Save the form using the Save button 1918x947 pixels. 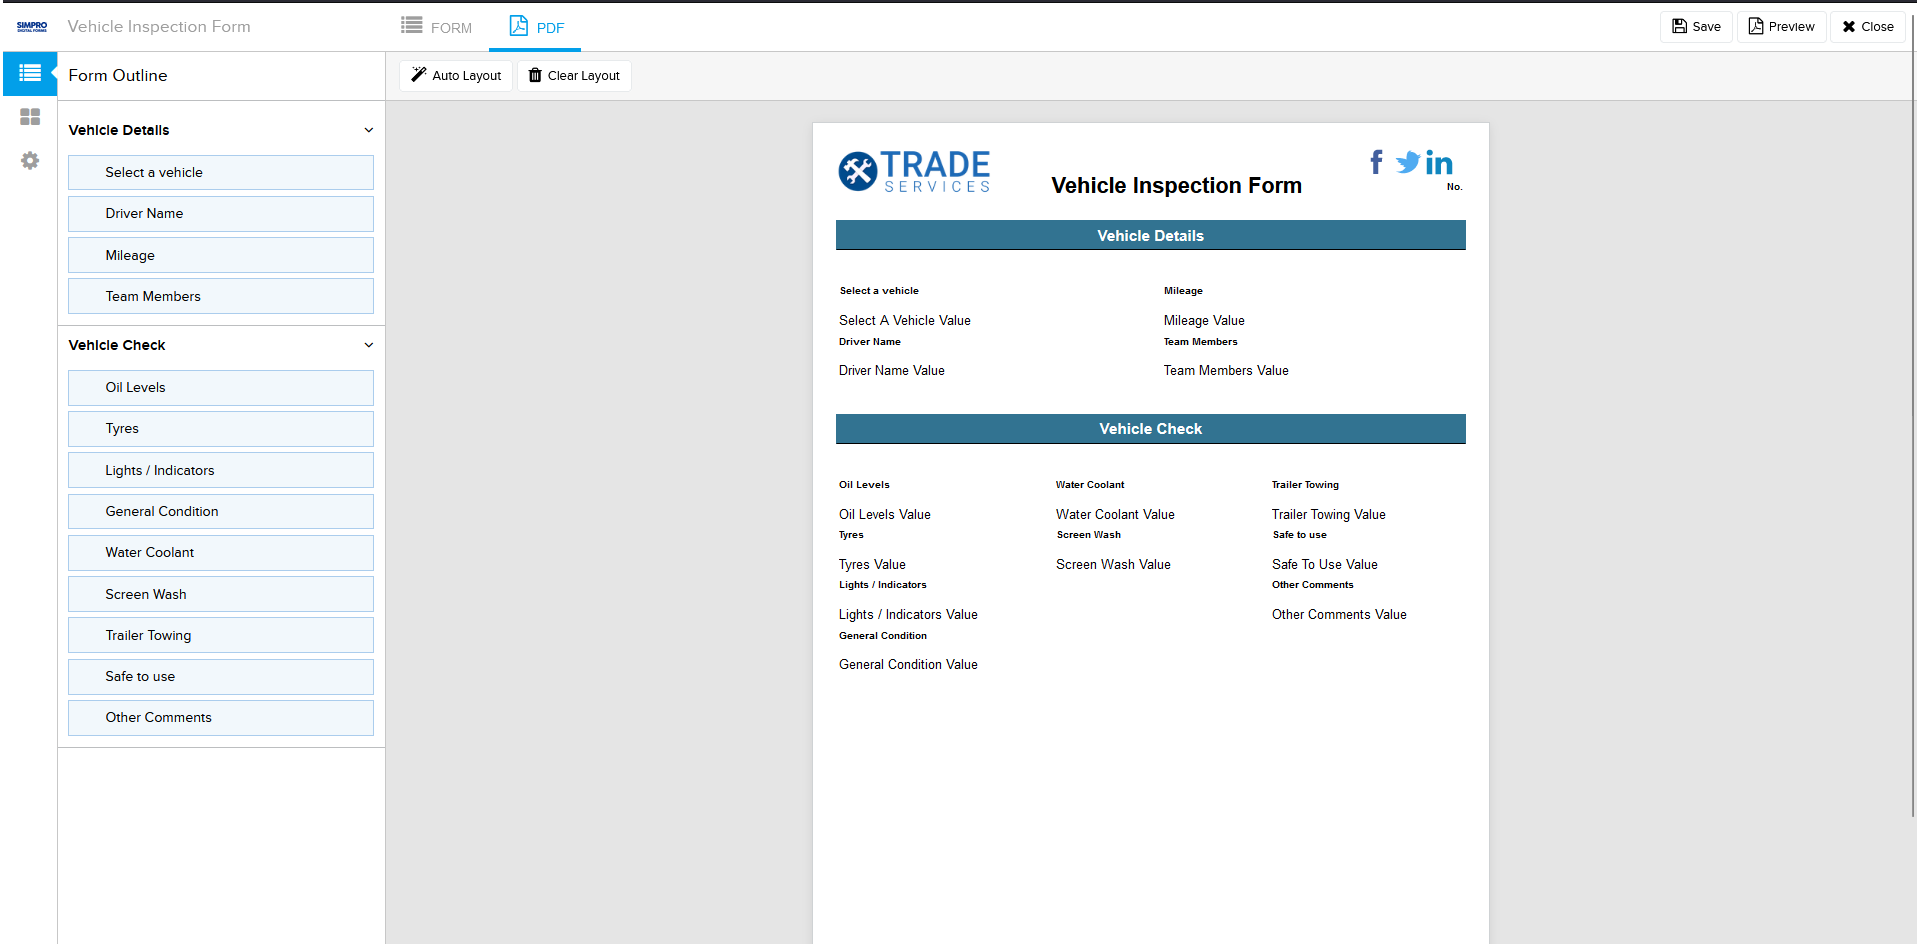(1696, 27)
